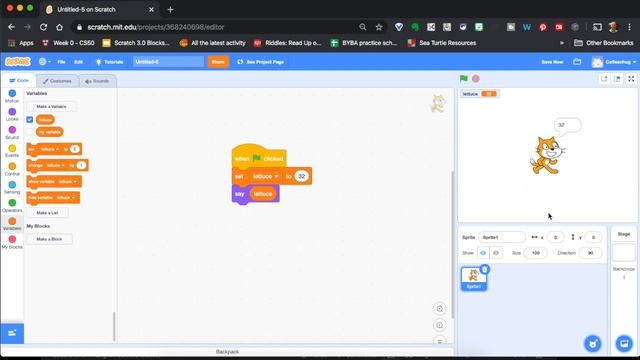Open the Edit menu
The image size is (640, 360).
pyautogui.click(x=78, y=62)
